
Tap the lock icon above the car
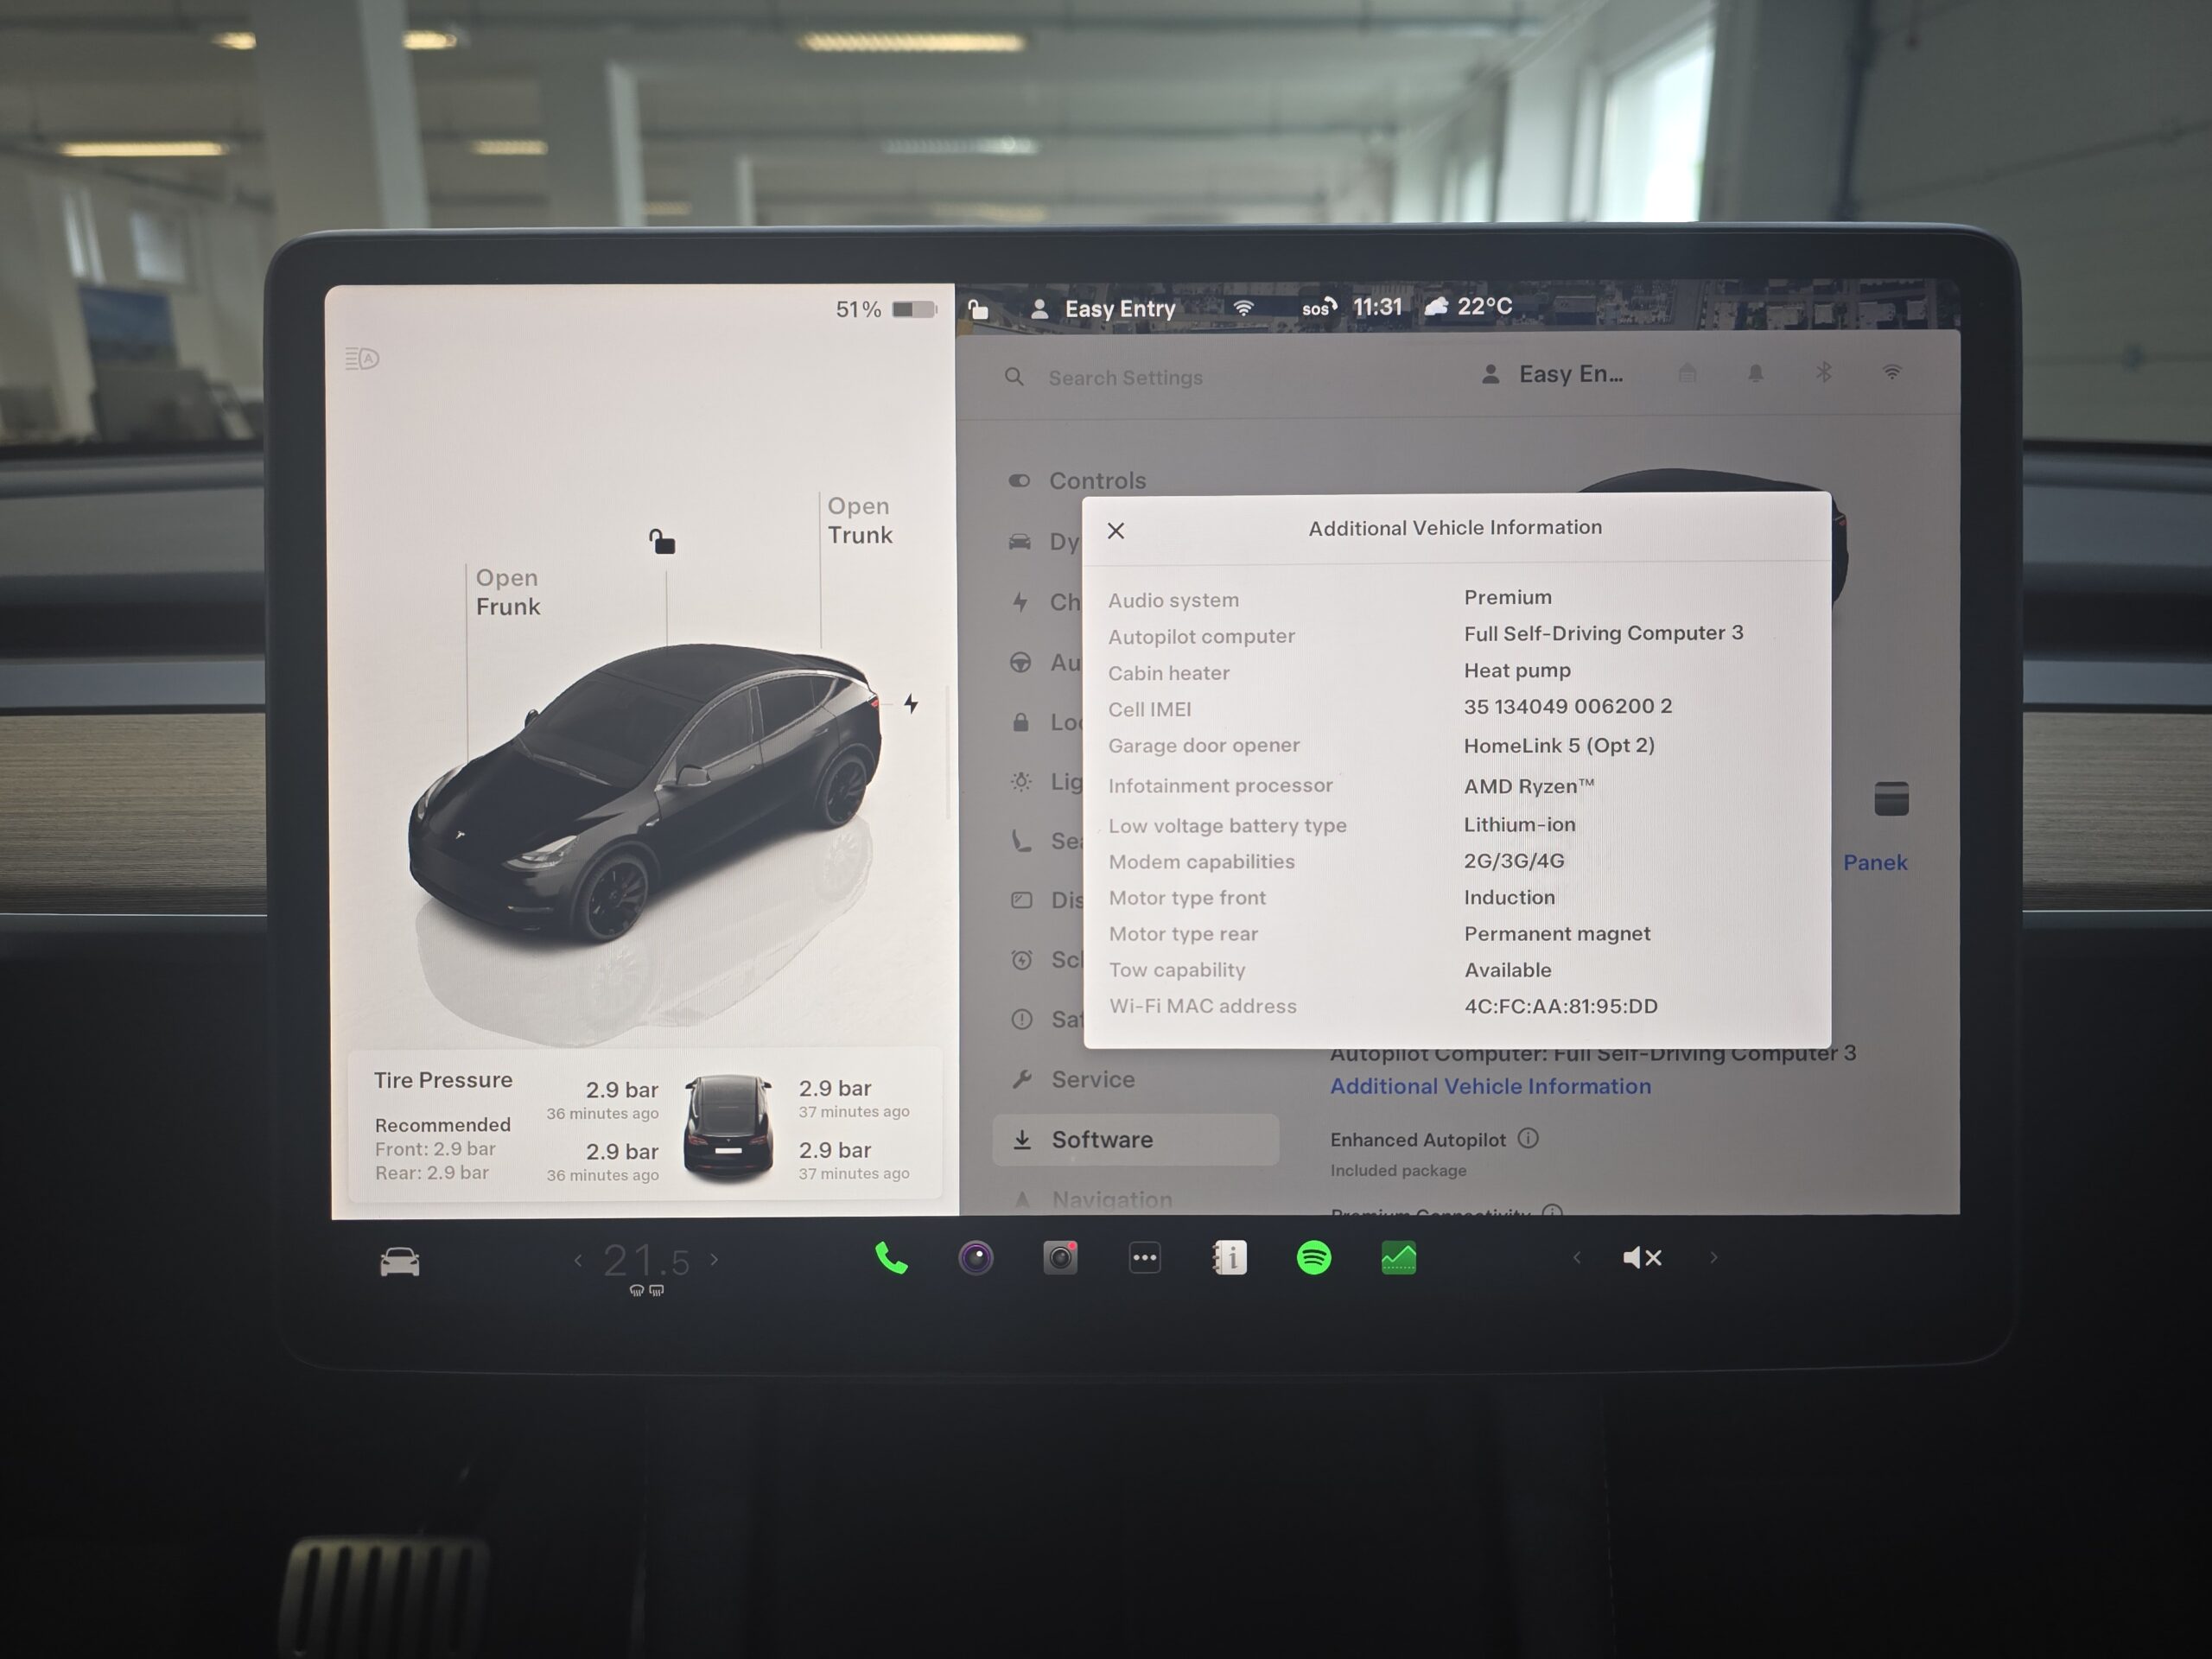pos(662,541)
